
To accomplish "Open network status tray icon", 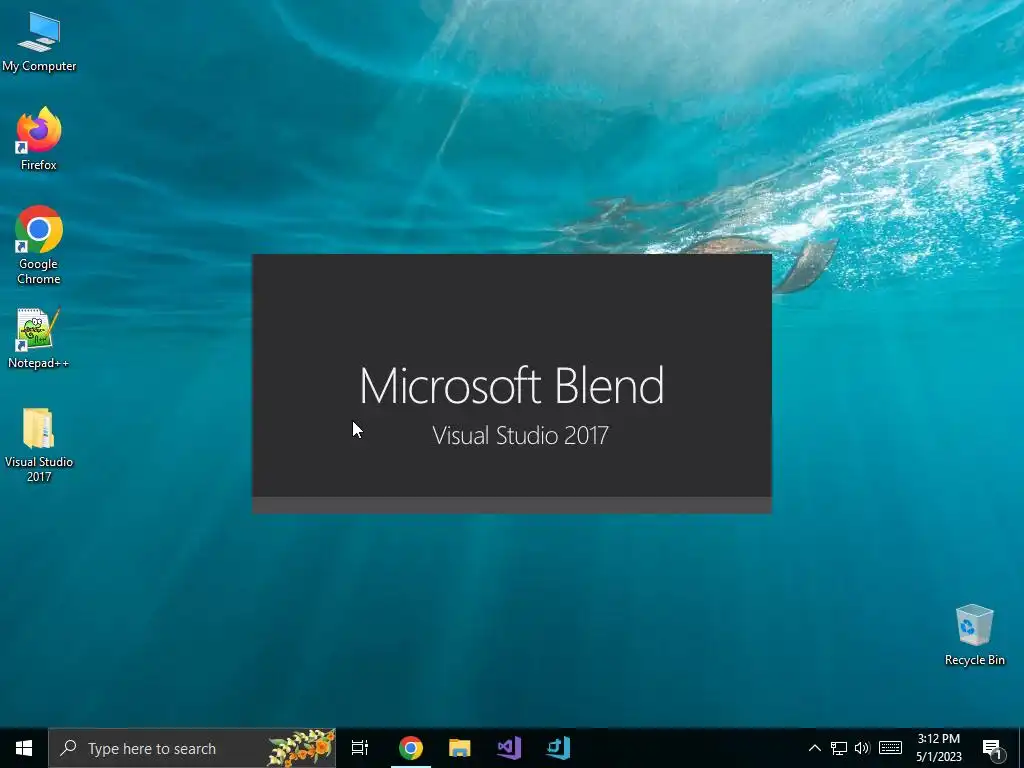I will (839, 748).
